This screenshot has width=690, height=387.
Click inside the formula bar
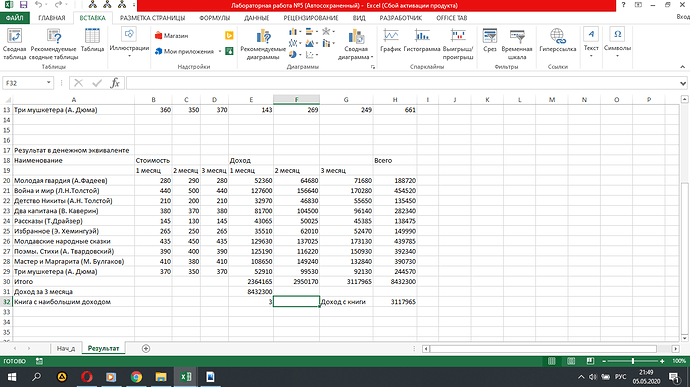pyautogui.click(x=403, y=83)
